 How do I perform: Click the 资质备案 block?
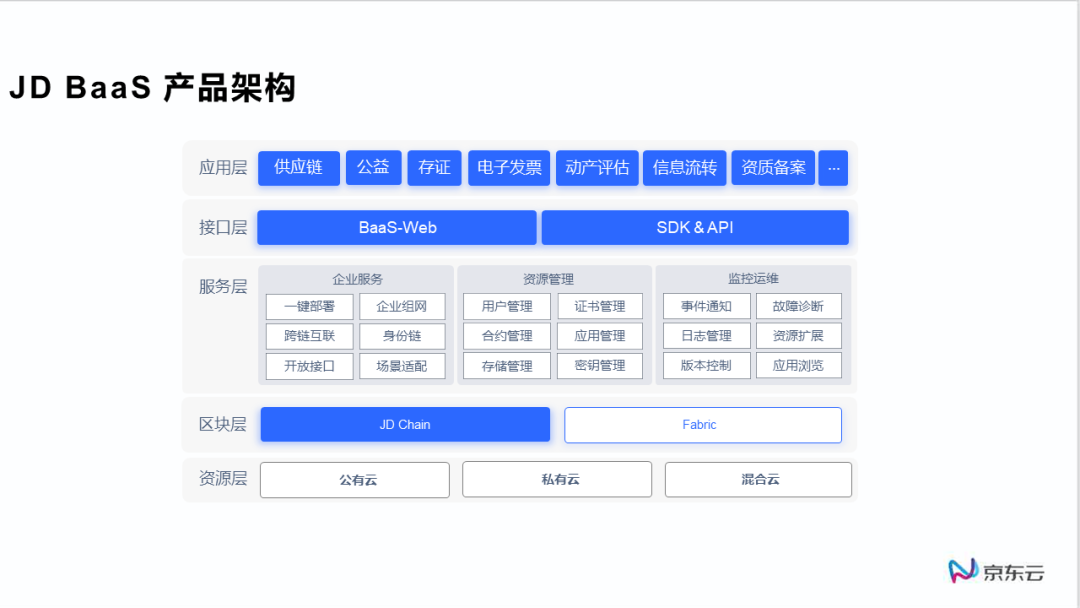(773, 168)
